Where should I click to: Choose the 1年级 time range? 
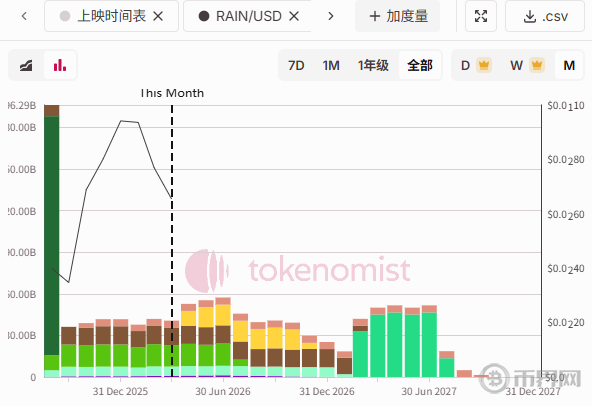(373, 66)
